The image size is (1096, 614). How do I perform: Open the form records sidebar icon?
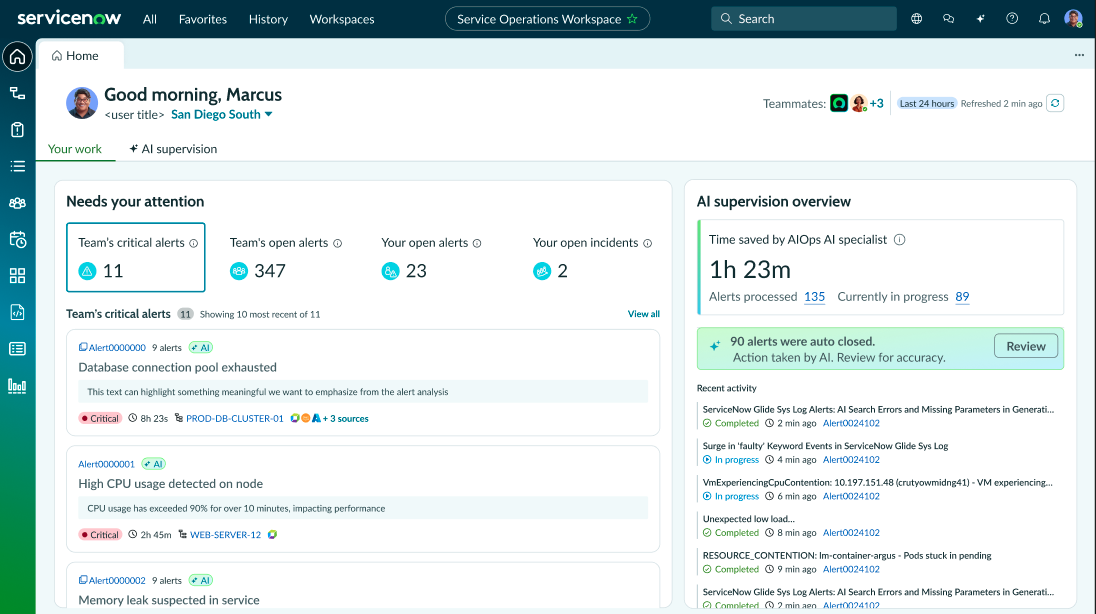point(17,349)
